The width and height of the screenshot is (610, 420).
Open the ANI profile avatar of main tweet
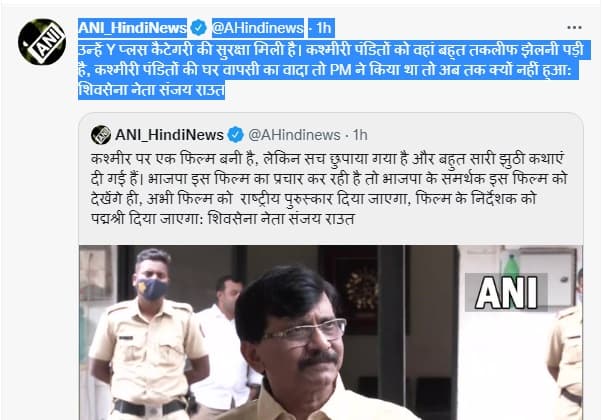pyautogui.click(x=42, y=42)
